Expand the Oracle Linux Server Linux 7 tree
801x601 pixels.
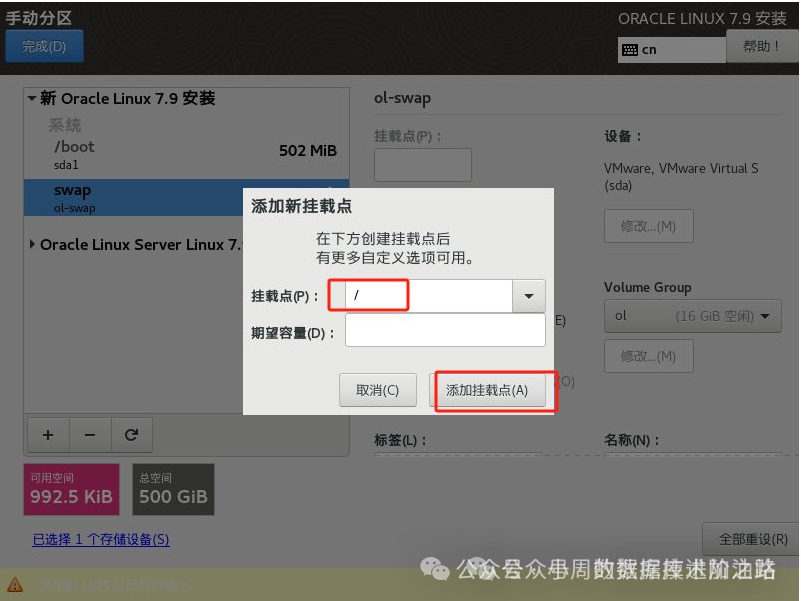[x=32, y=244]
